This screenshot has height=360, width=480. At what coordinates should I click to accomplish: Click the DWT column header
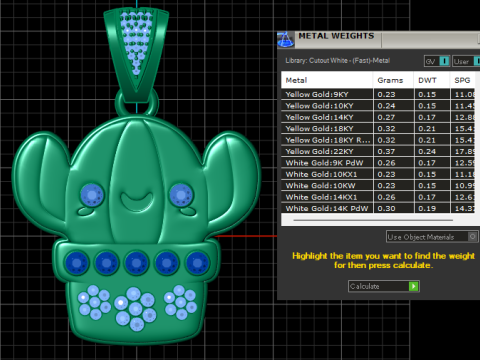432,80
